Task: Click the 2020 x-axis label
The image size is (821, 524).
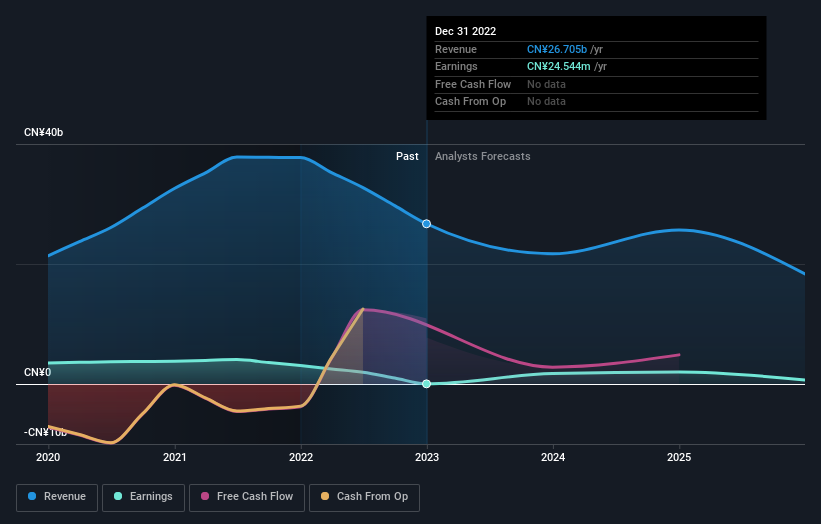Action: point(48,457)
